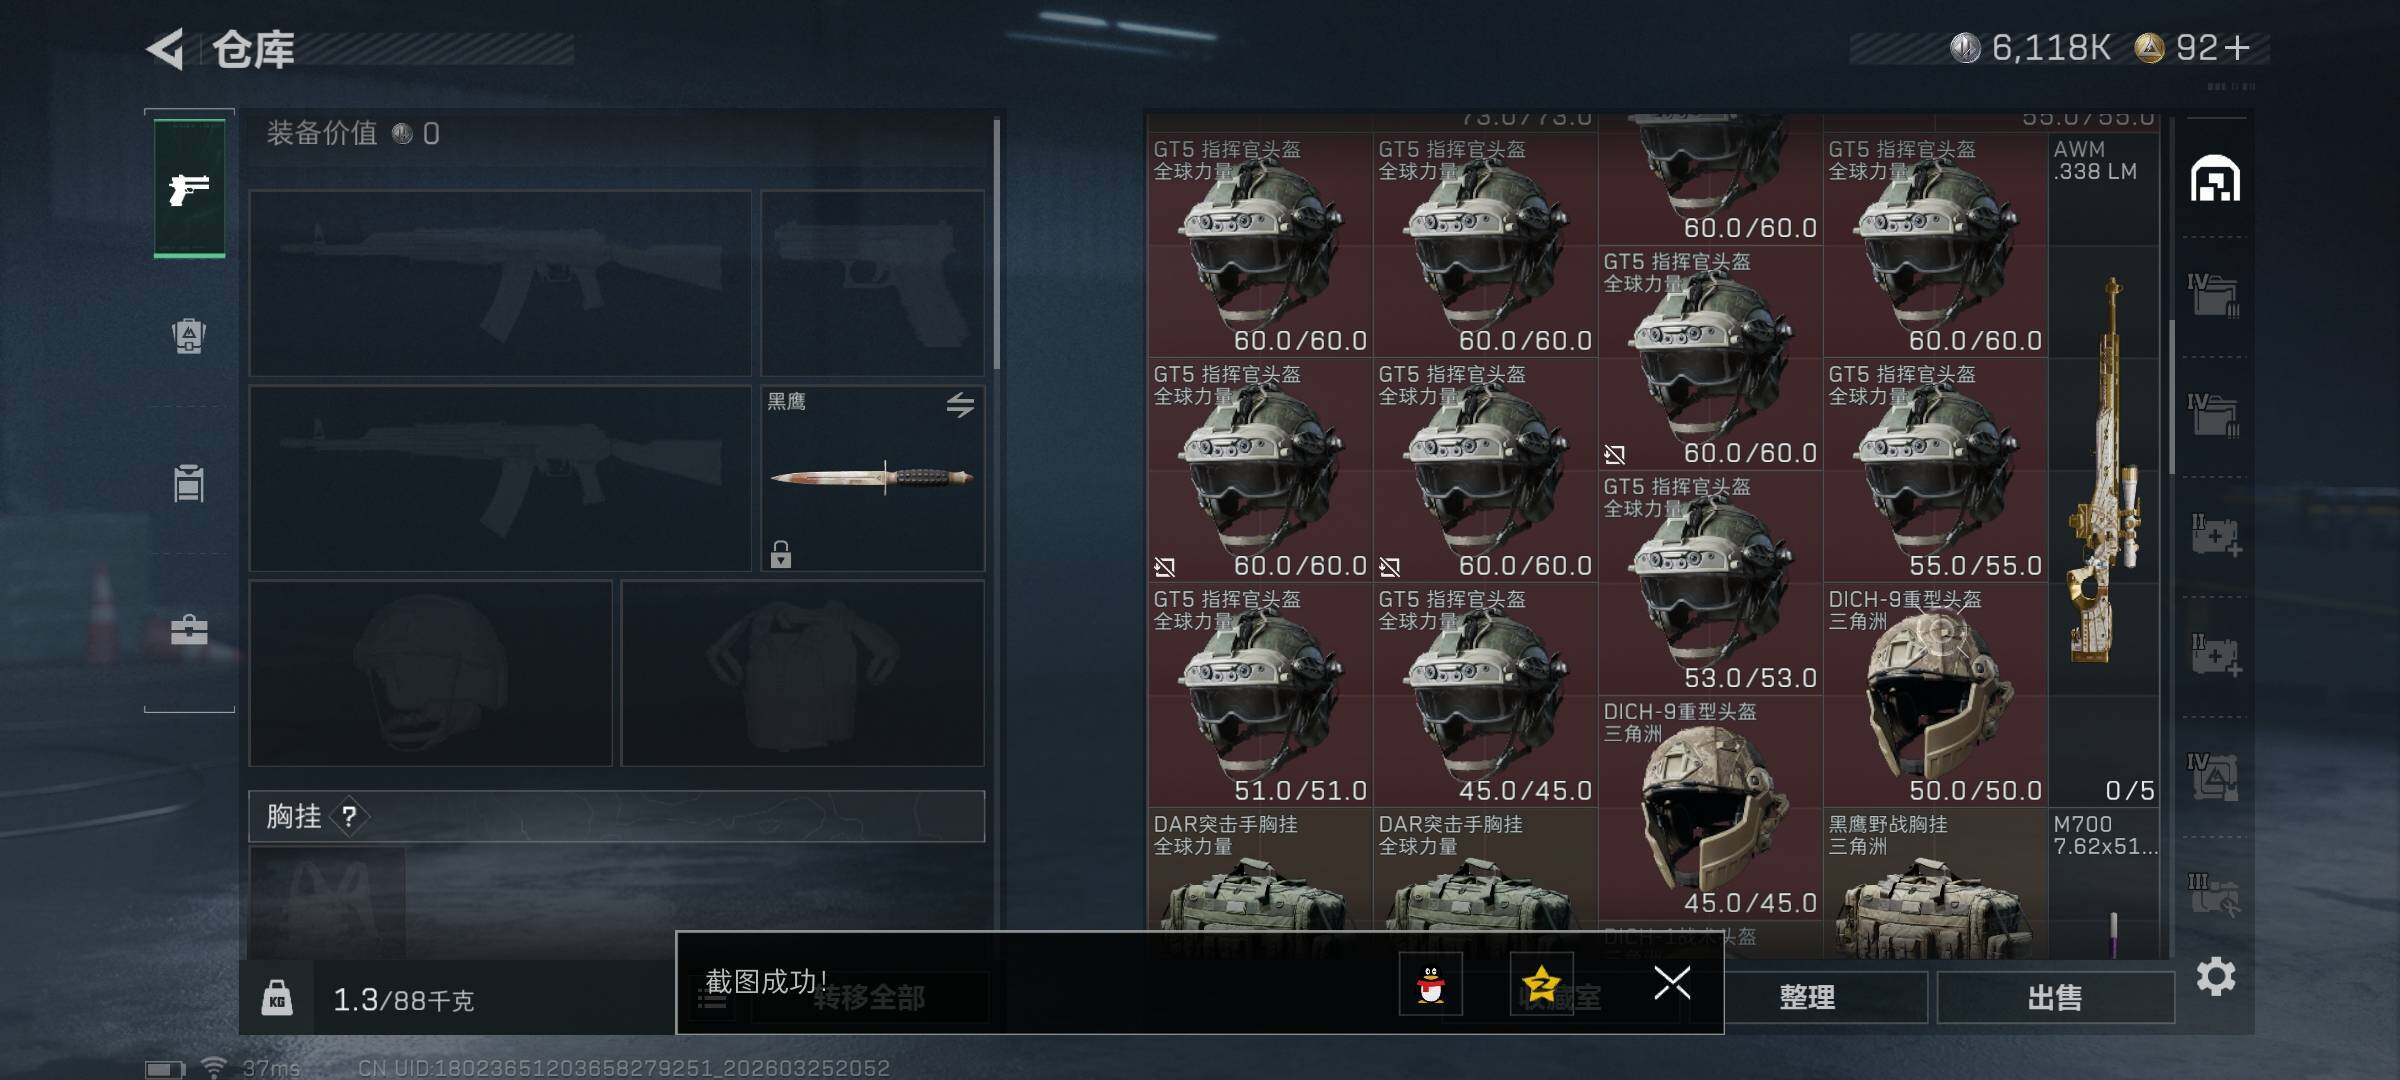The height and width of the screenshot is (1080, 2400).
Task: Click the main stash home icon
Action: coord(2215,179)
